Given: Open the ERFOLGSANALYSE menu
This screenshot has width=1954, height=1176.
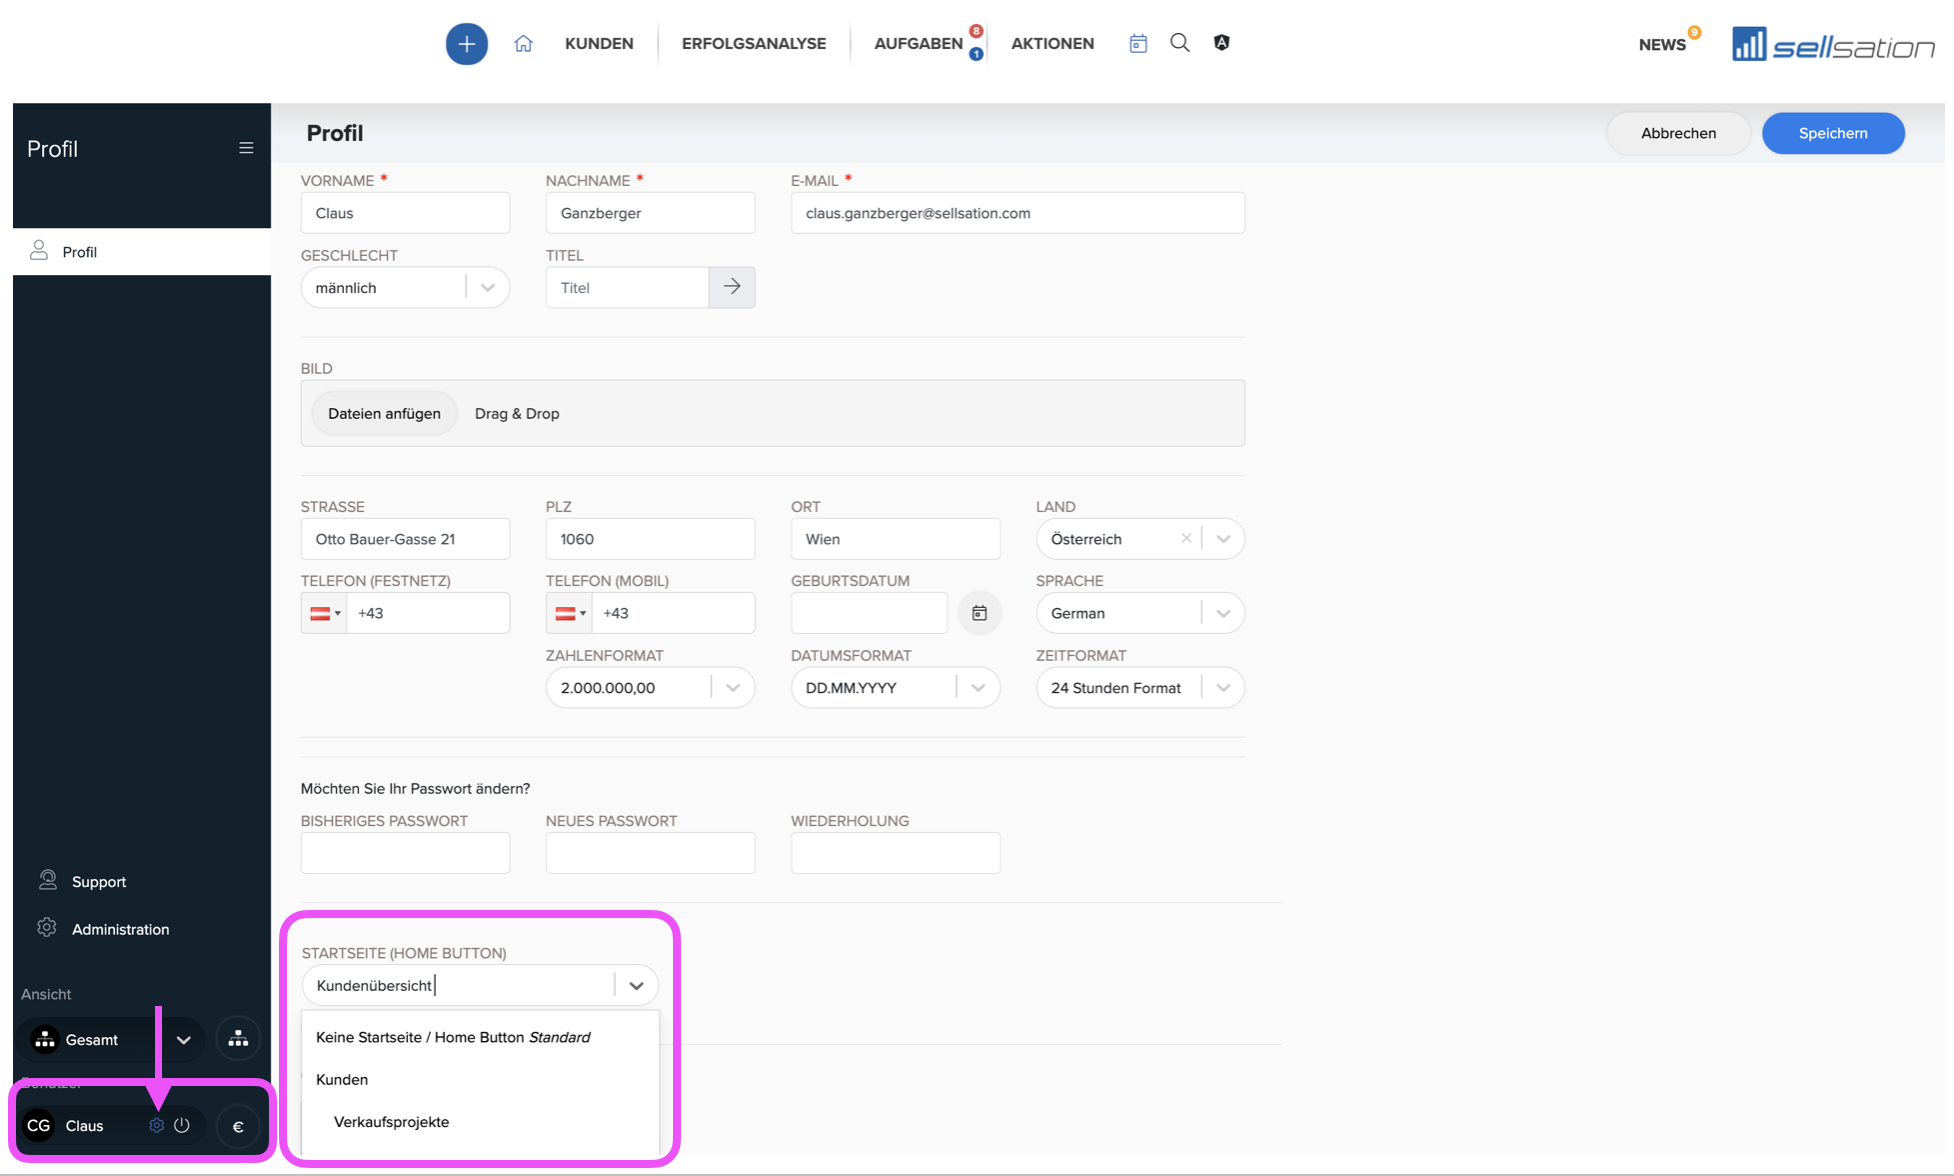Looking at the screenshot, I should [x=754, y=43].
